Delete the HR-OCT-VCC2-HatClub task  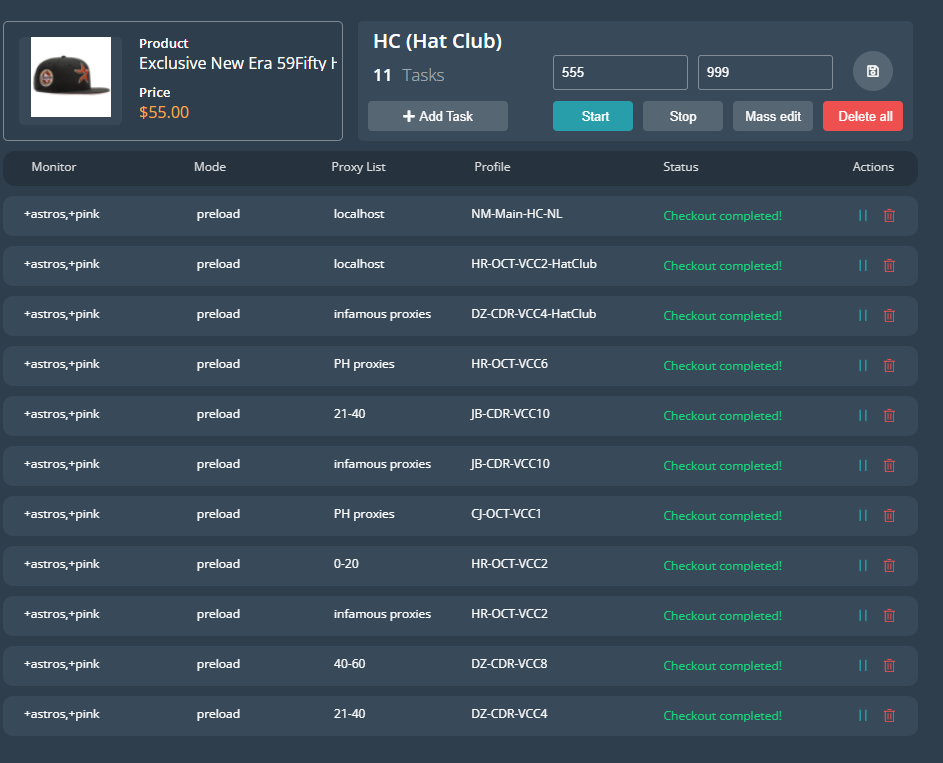pyautogui.click(x=889, y=265)
